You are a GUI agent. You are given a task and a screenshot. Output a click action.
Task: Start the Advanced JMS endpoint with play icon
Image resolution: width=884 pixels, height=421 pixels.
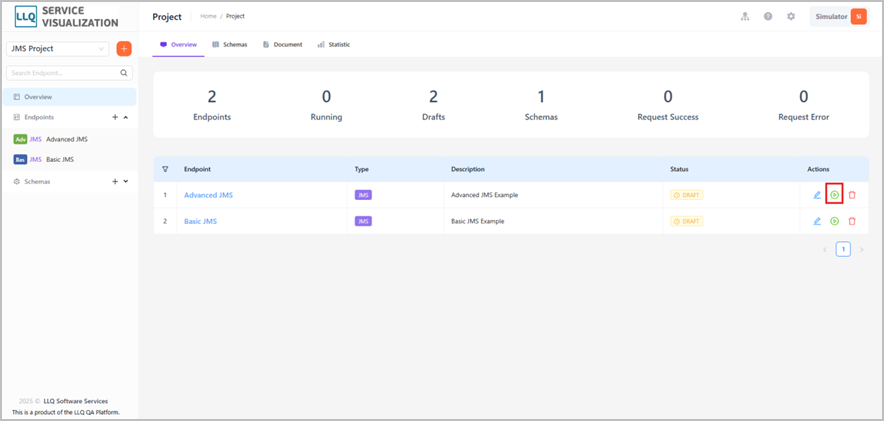click(x=834, y=195)
